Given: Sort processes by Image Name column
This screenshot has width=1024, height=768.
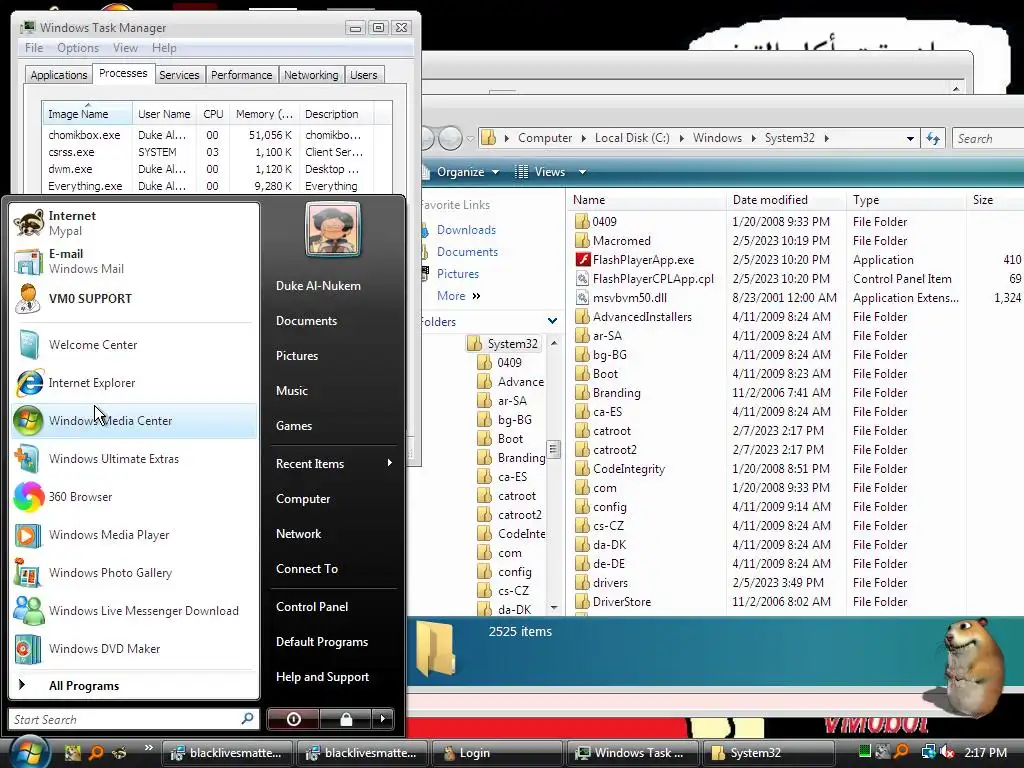Looking at the screenshot, I should (88, 114).
